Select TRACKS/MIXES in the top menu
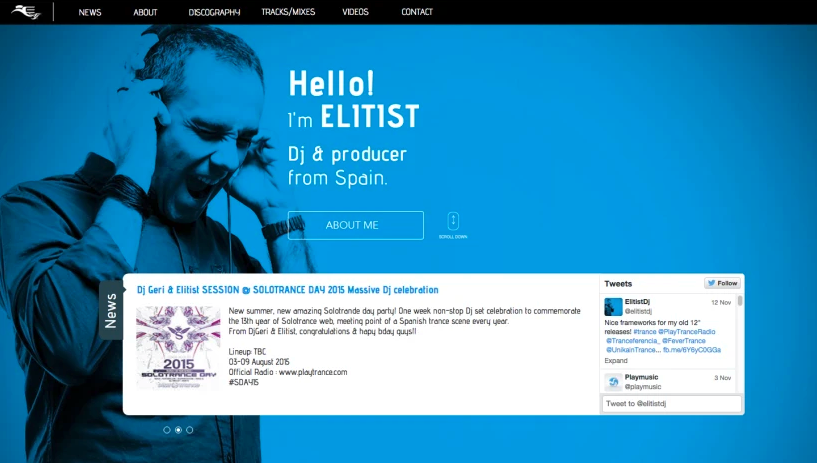The height and width of the screenshot is (463, 817). tap(288, 12)
